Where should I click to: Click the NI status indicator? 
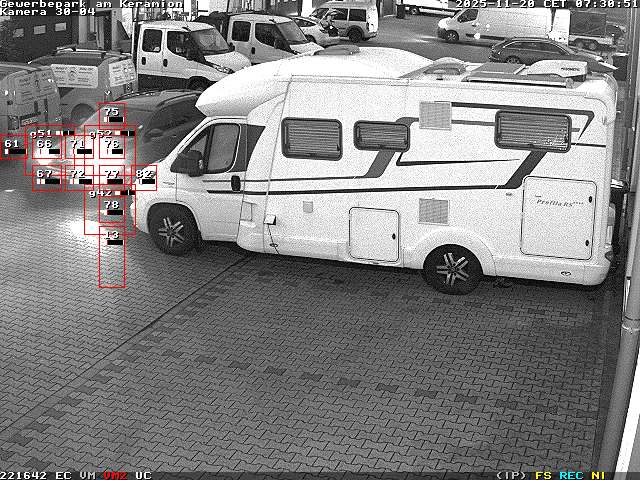[x=597, y=475]
